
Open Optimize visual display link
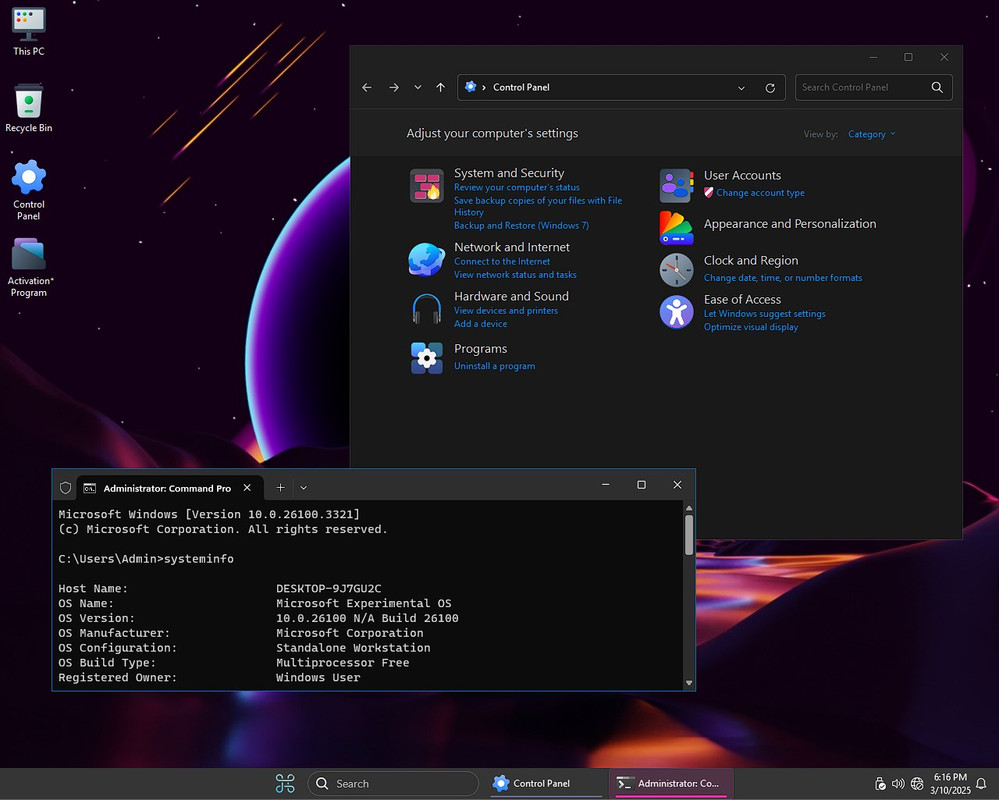coord(751,327)
